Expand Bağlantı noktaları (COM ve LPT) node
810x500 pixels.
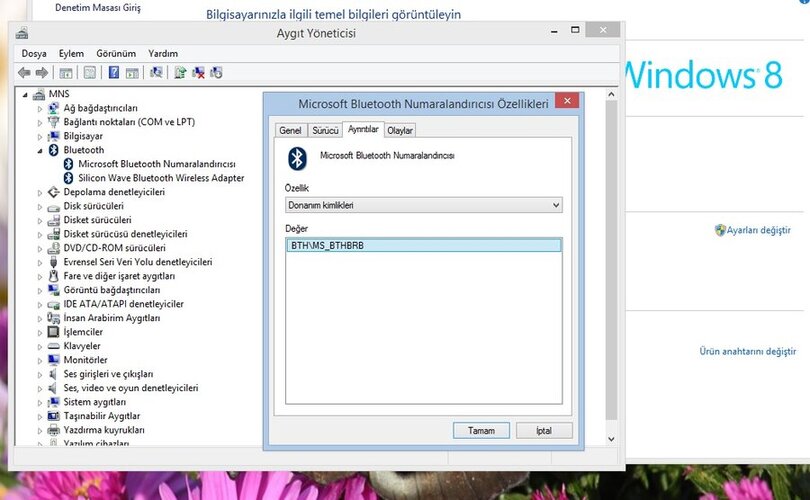[x=40, y=122]
